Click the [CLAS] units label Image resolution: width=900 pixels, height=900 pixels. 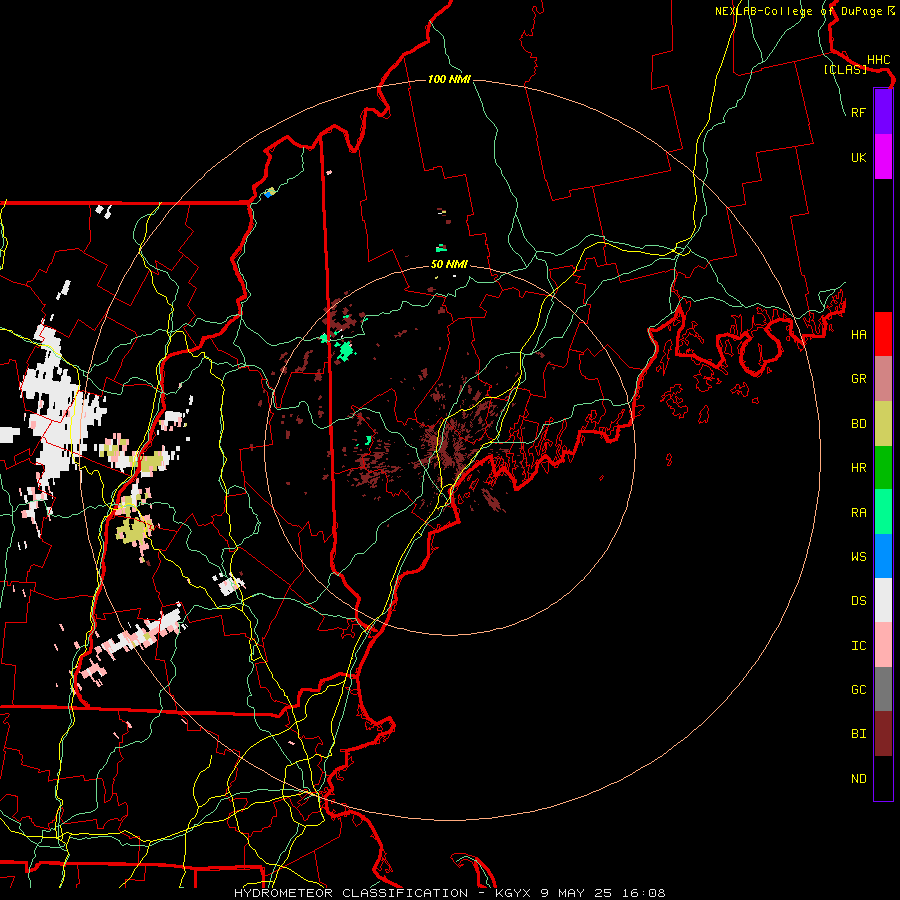coord(845,69)
